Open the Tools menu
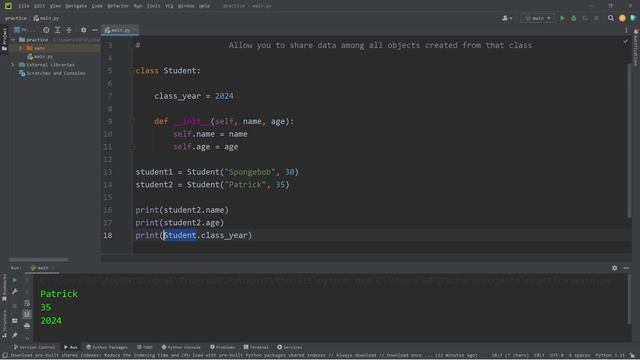640x360 pixels. (x=153, y=6)
